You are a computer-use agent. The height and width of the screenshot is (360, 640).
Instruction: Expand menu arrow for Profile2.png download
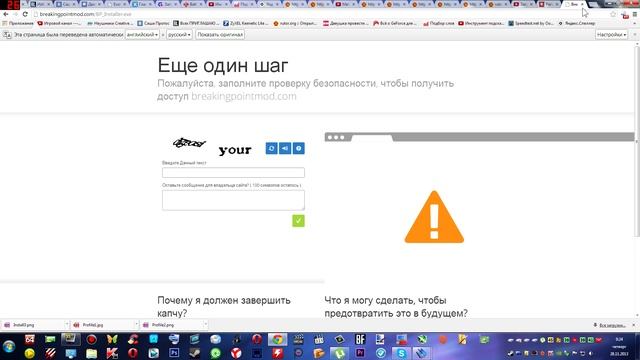tap(206, 325)
